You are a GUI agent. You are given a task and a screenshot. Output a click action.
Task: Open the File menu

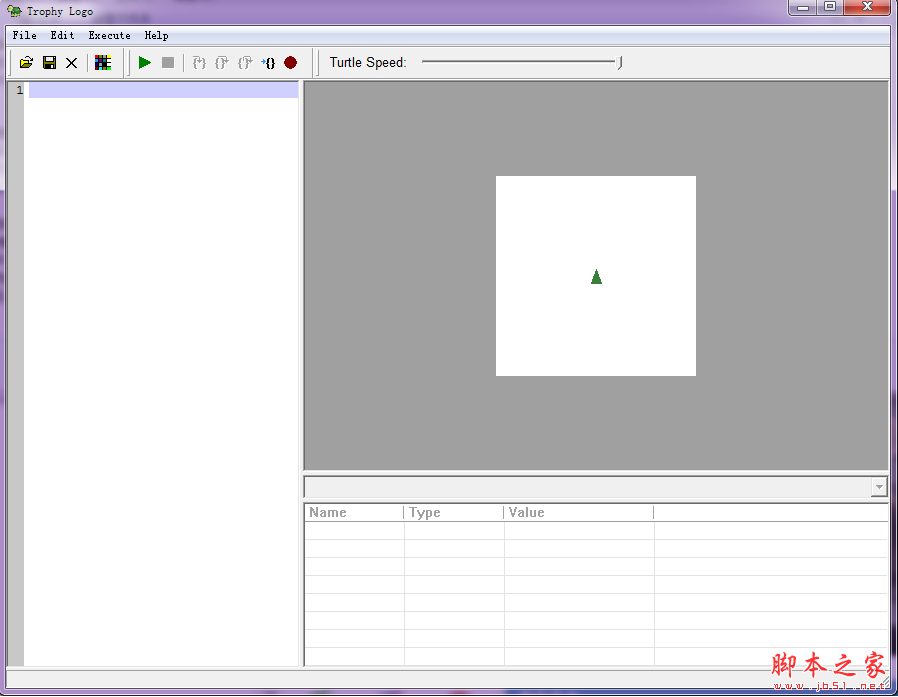tap(25, 35)
